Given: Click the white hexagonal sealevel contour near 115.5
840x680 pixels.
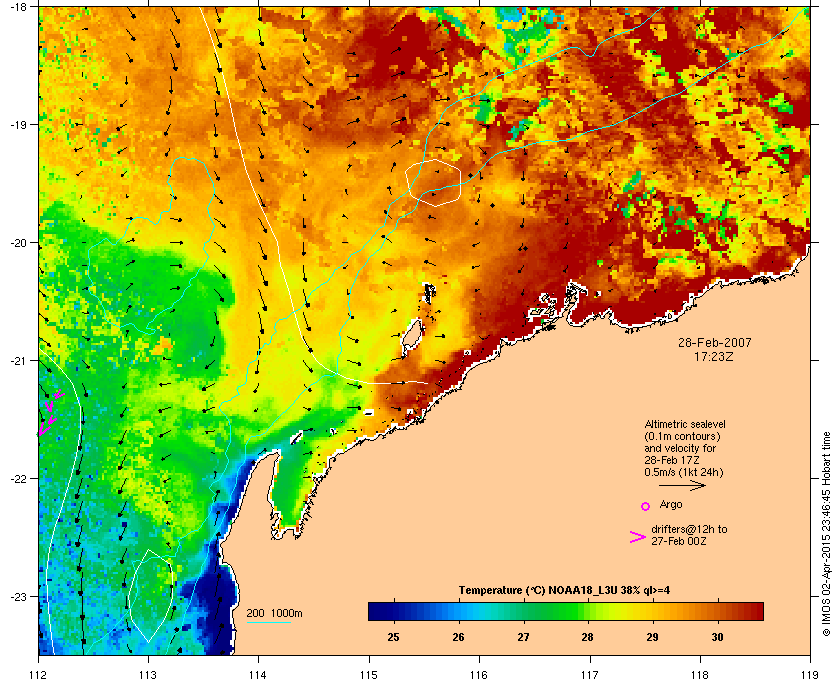Looking at the screenshot, I should tap(433, 183).
